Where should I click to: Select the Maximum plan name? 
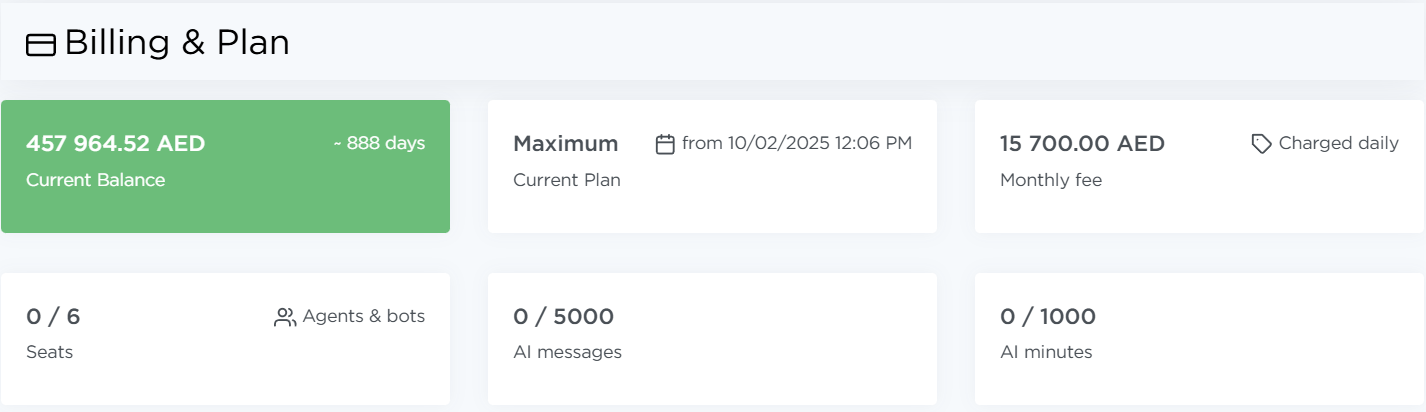point(565,143)
